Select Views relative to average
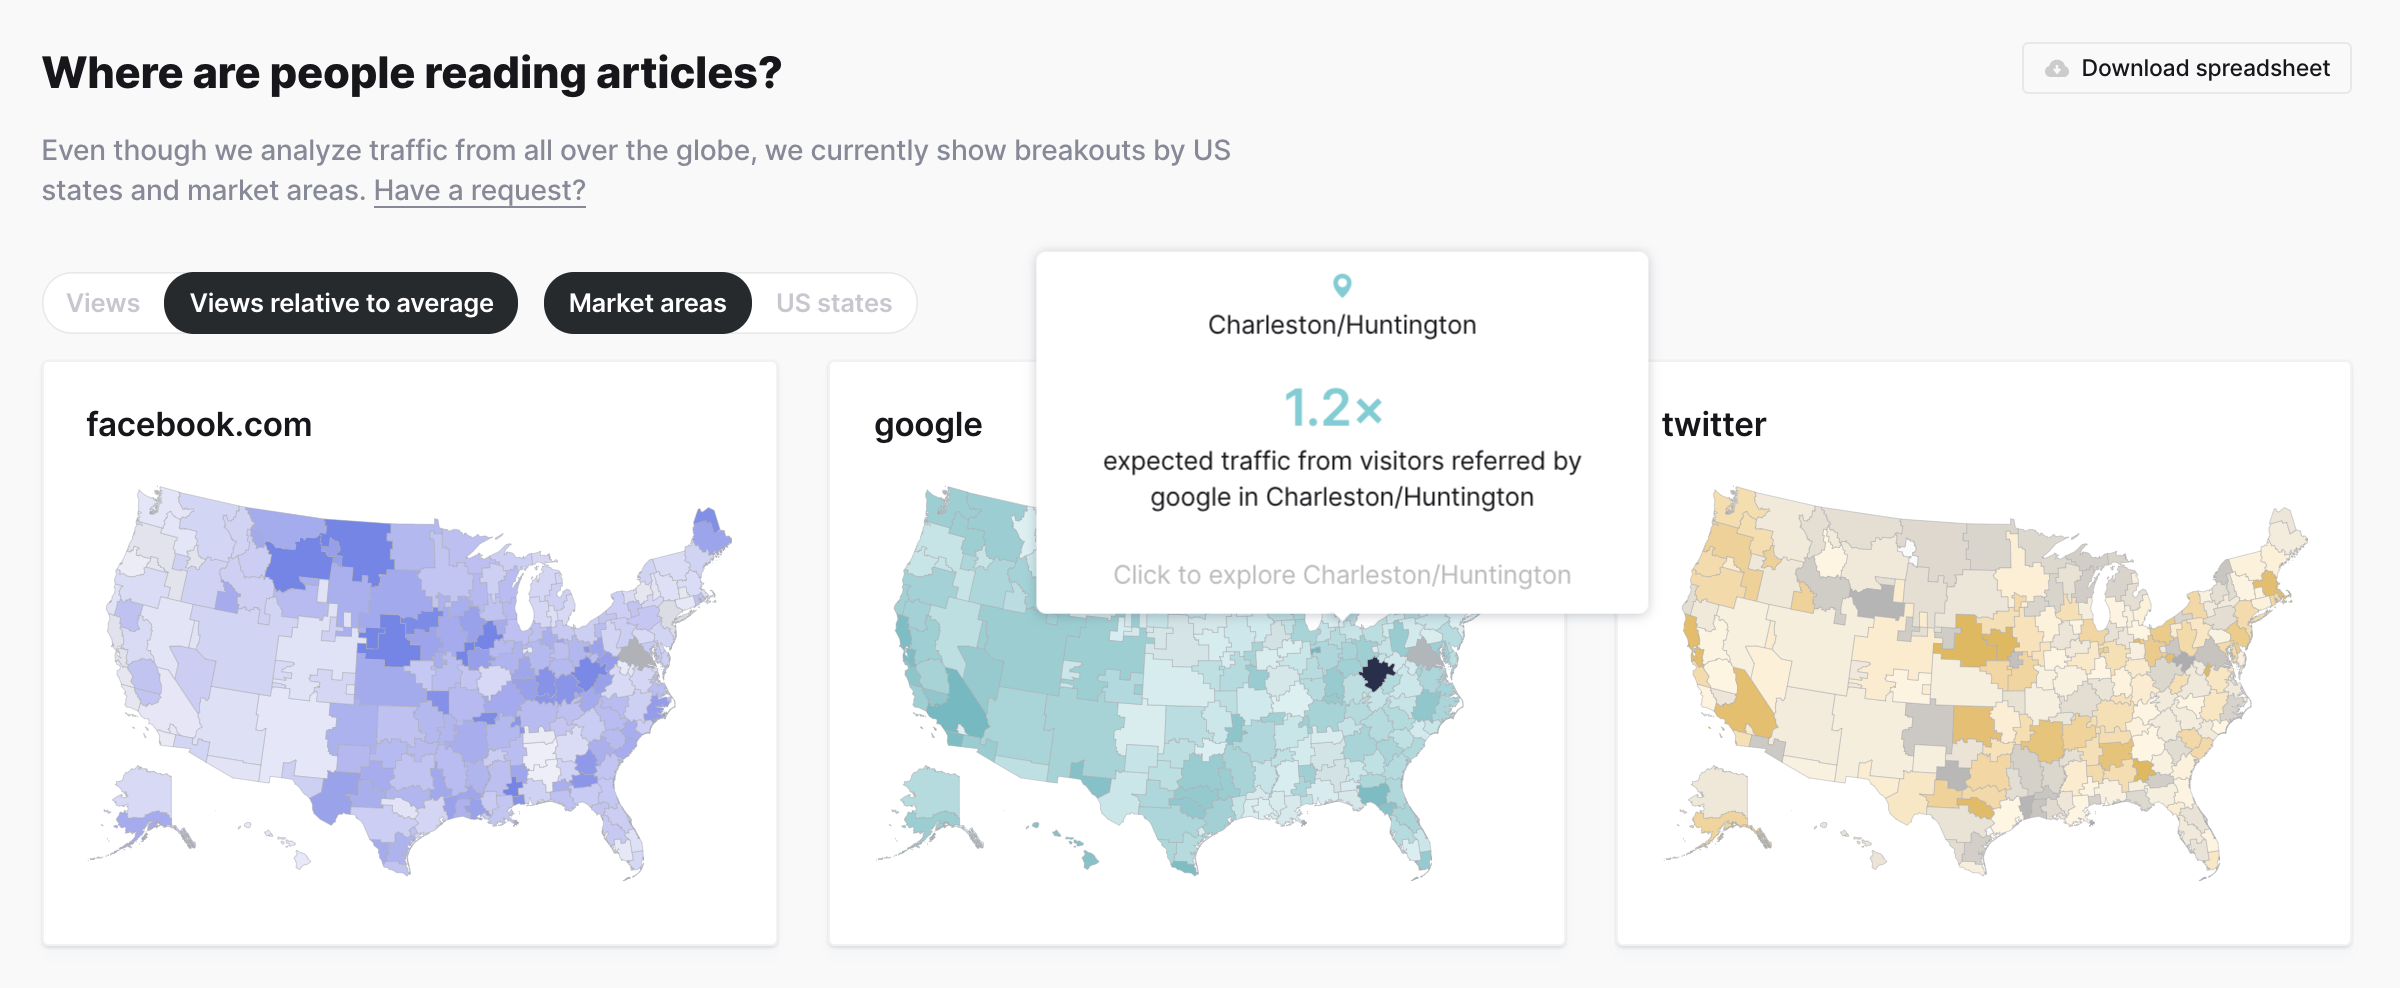2400x988 pixels. point(341,302)
